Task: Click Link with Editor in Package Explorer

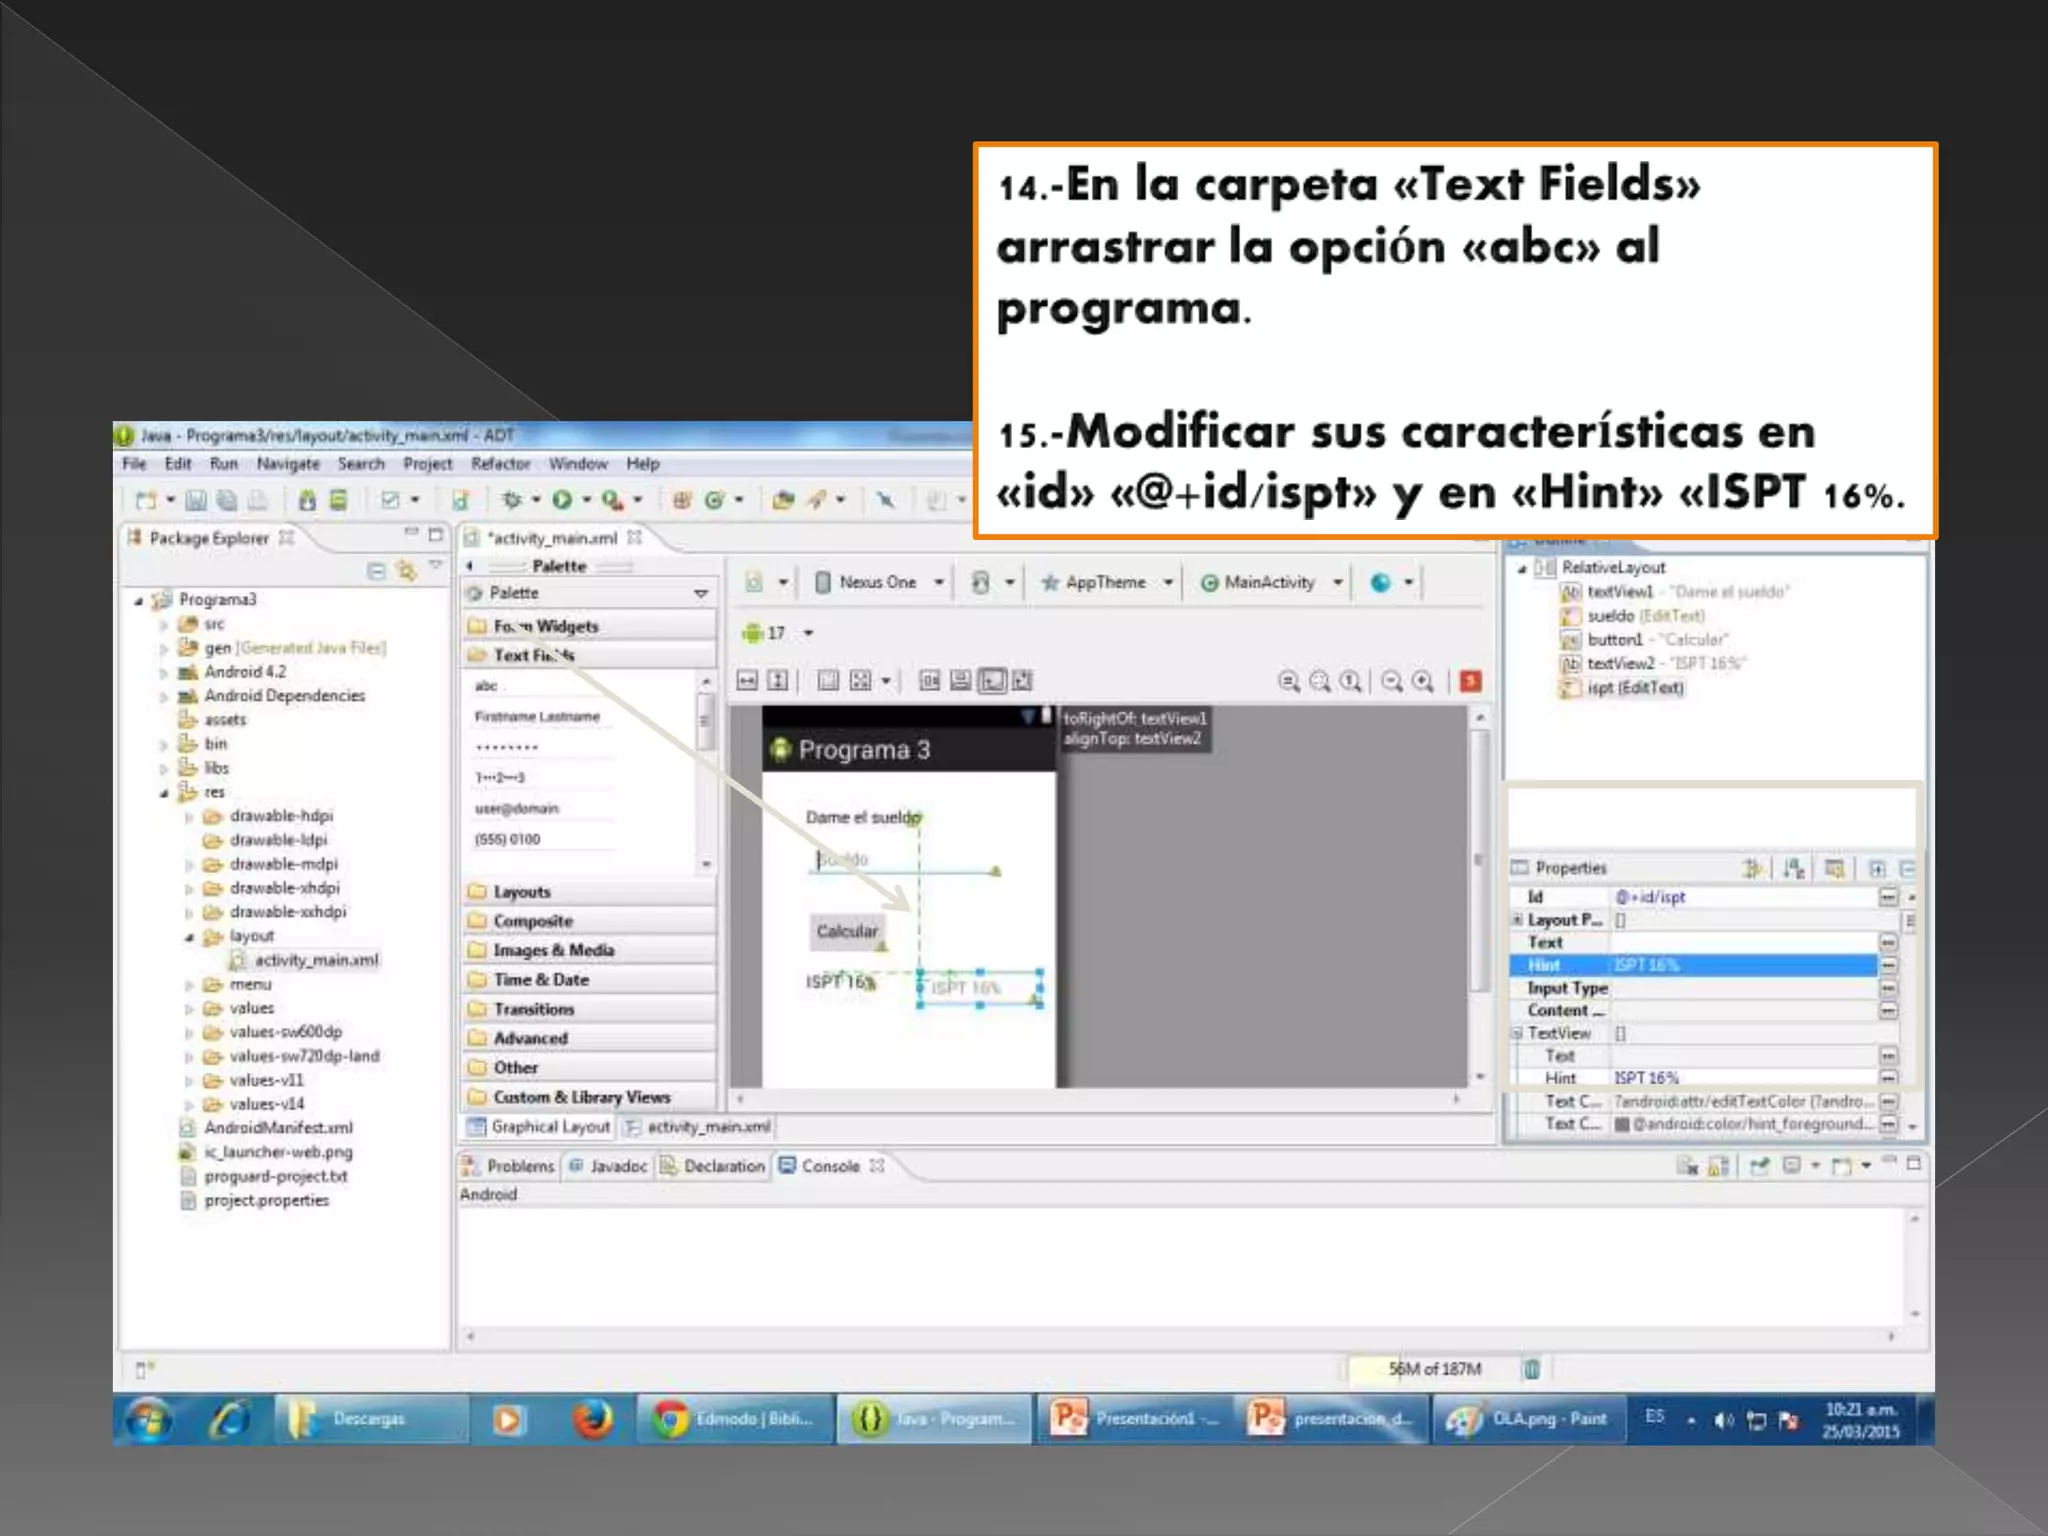Action: (x=406, y=571)
